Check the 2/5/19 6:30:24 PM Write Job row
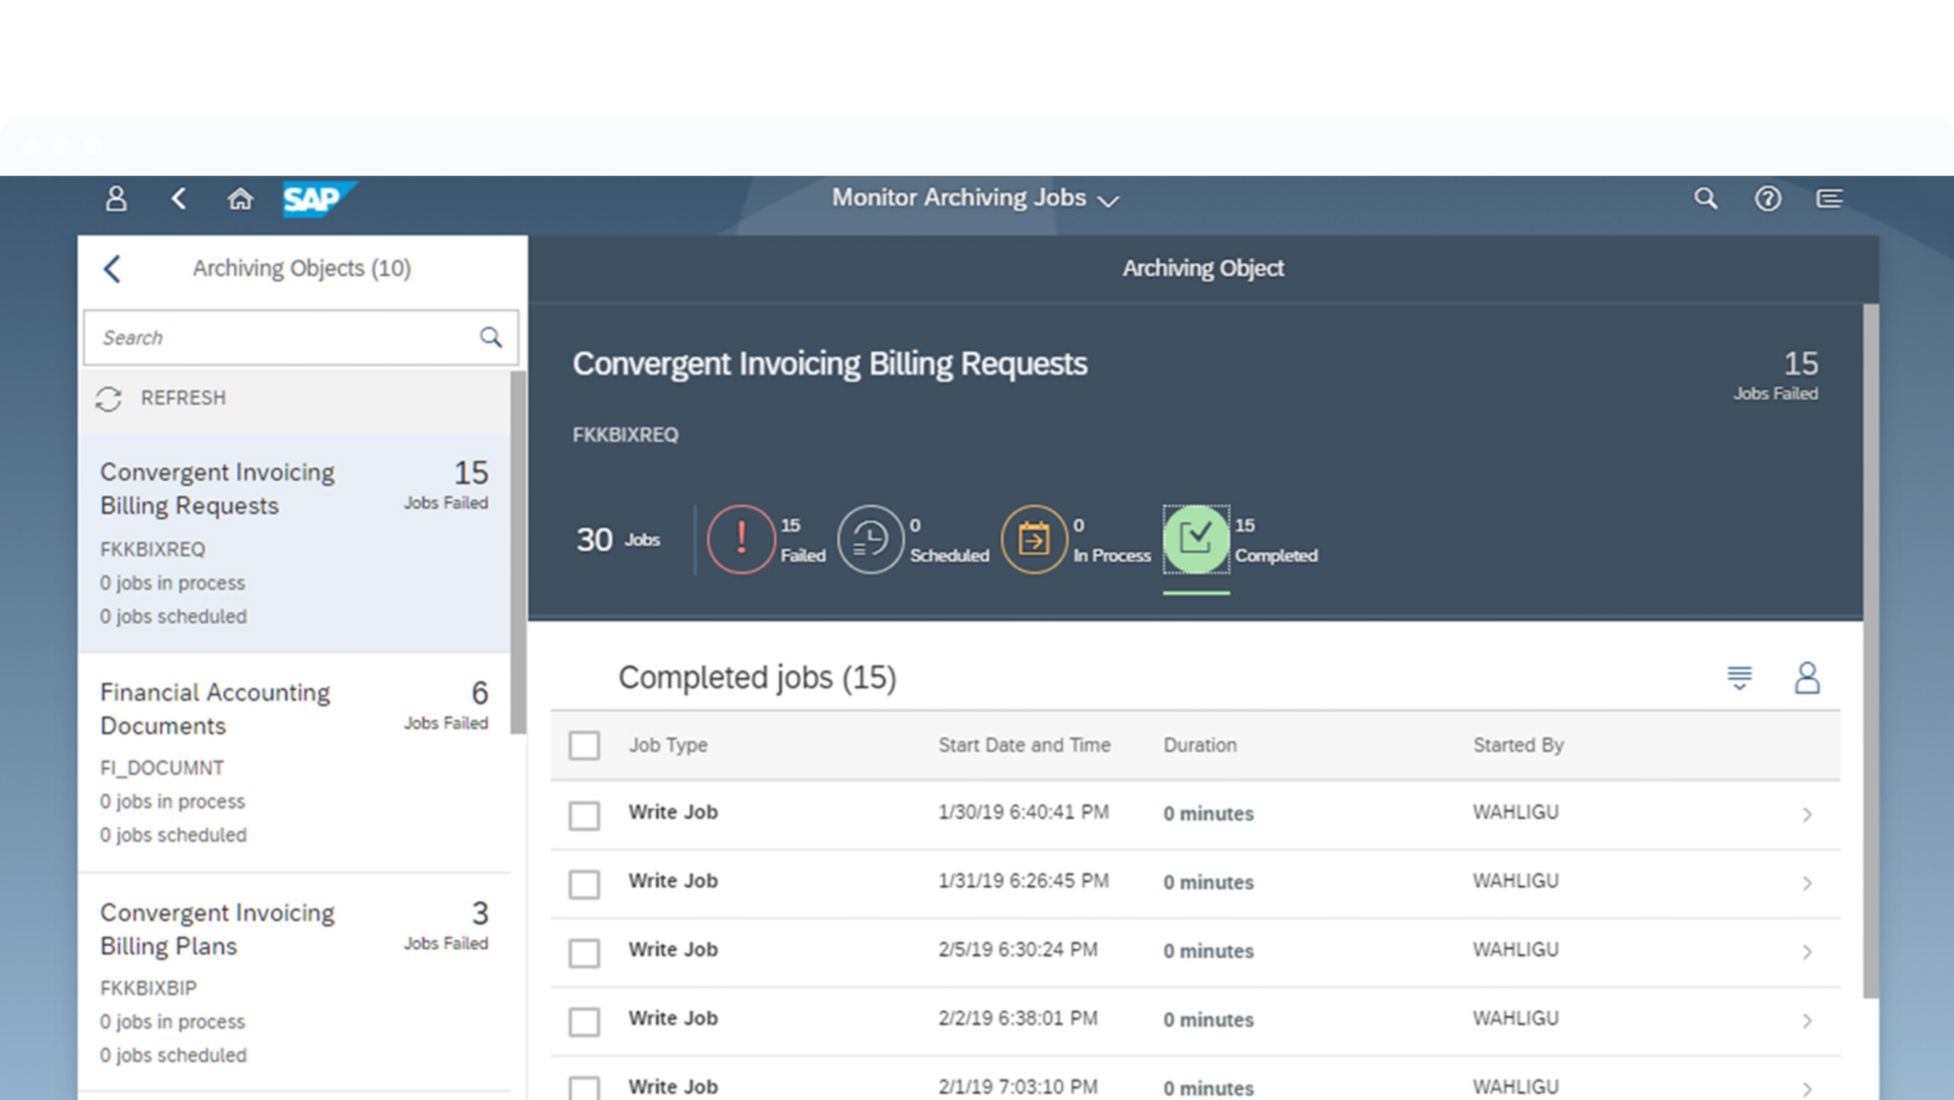Screen dimensions: 1954x1100 (x=584, y=952)
